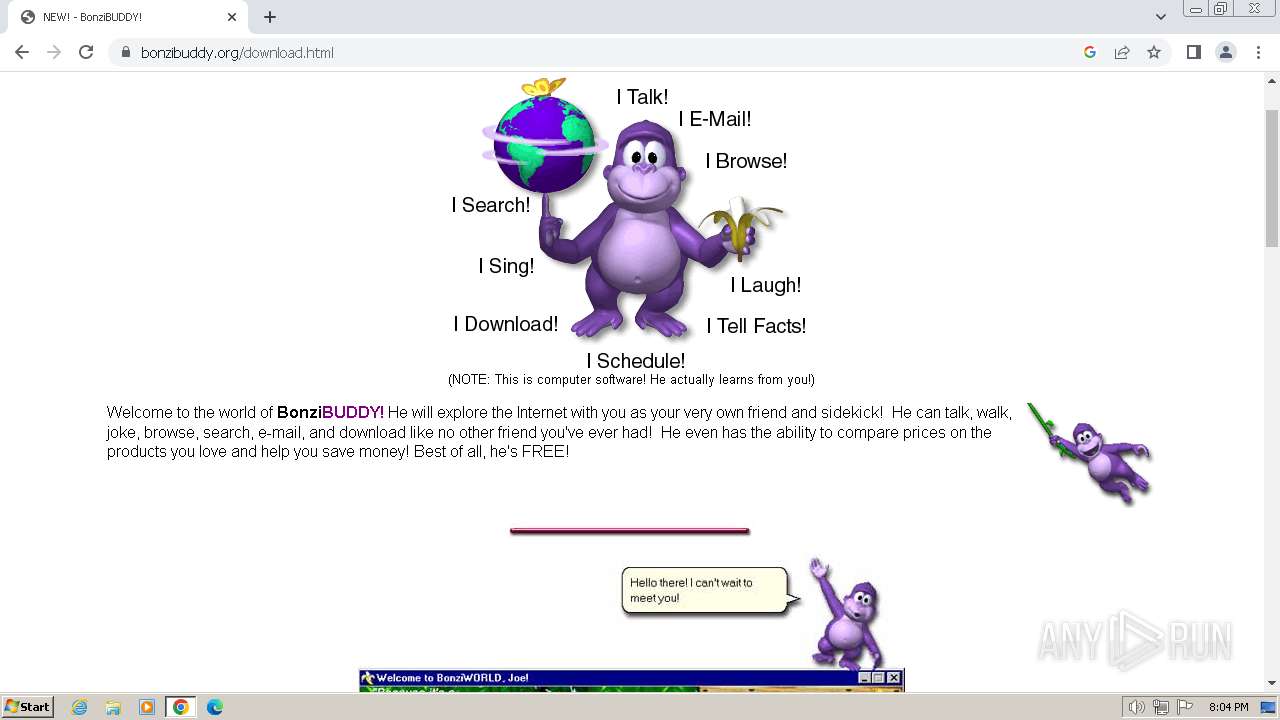Click the 'I Browse!' text

(x=746, y=161)
